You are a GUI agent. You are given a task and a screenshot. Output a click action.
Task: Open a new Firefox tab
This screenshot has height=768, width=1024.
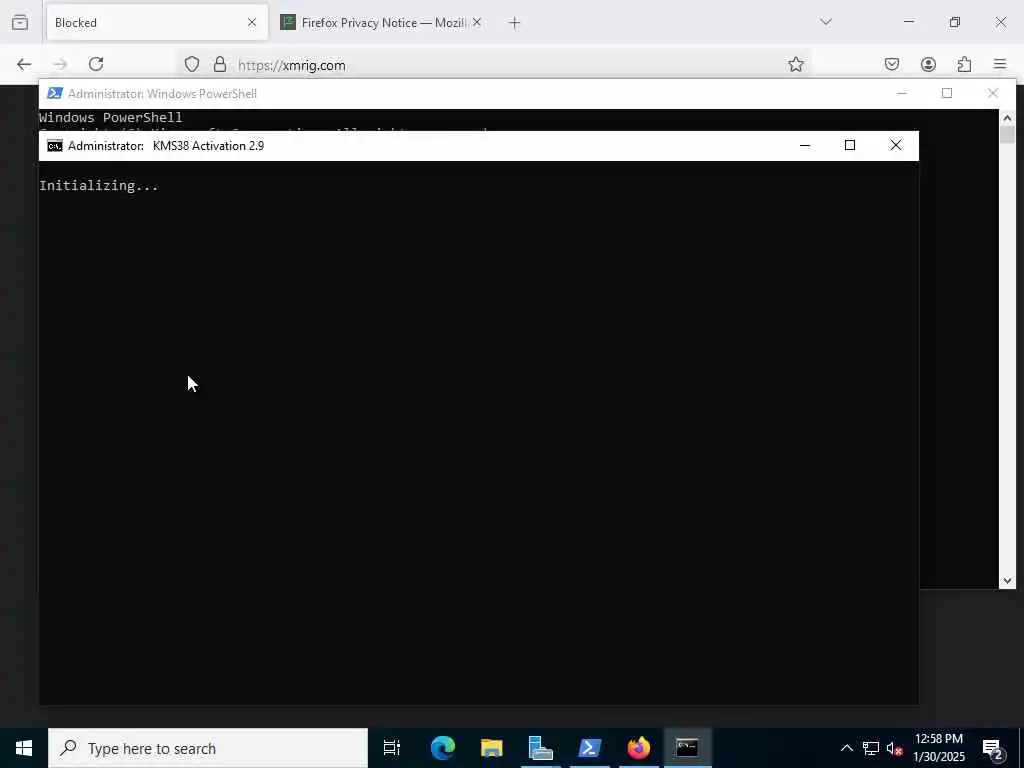(x=515, y=23)
